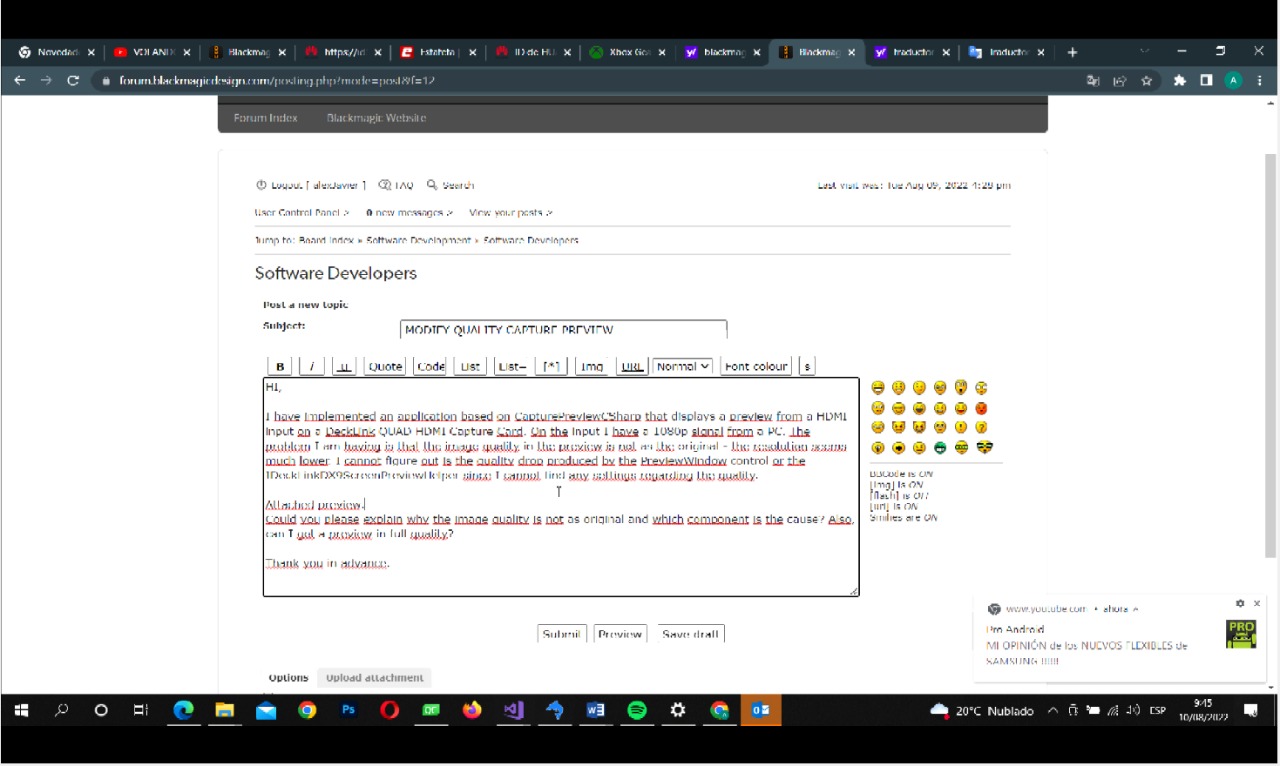This screenshot has width=1280, height=766.
Task: Close the Estafeta tab
Action: [472, 53]
